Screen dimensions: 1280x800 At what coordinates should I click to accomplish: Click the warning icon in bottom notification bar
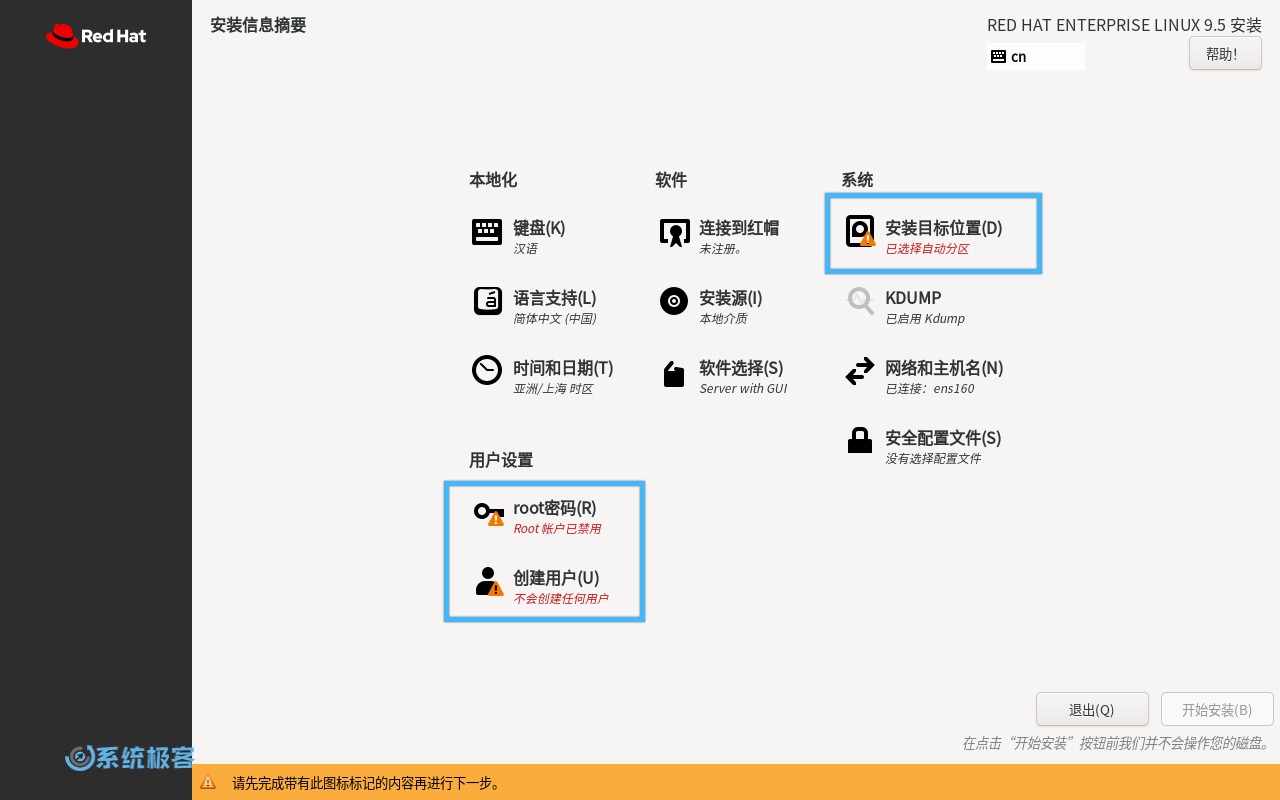(x=208, y=783)
